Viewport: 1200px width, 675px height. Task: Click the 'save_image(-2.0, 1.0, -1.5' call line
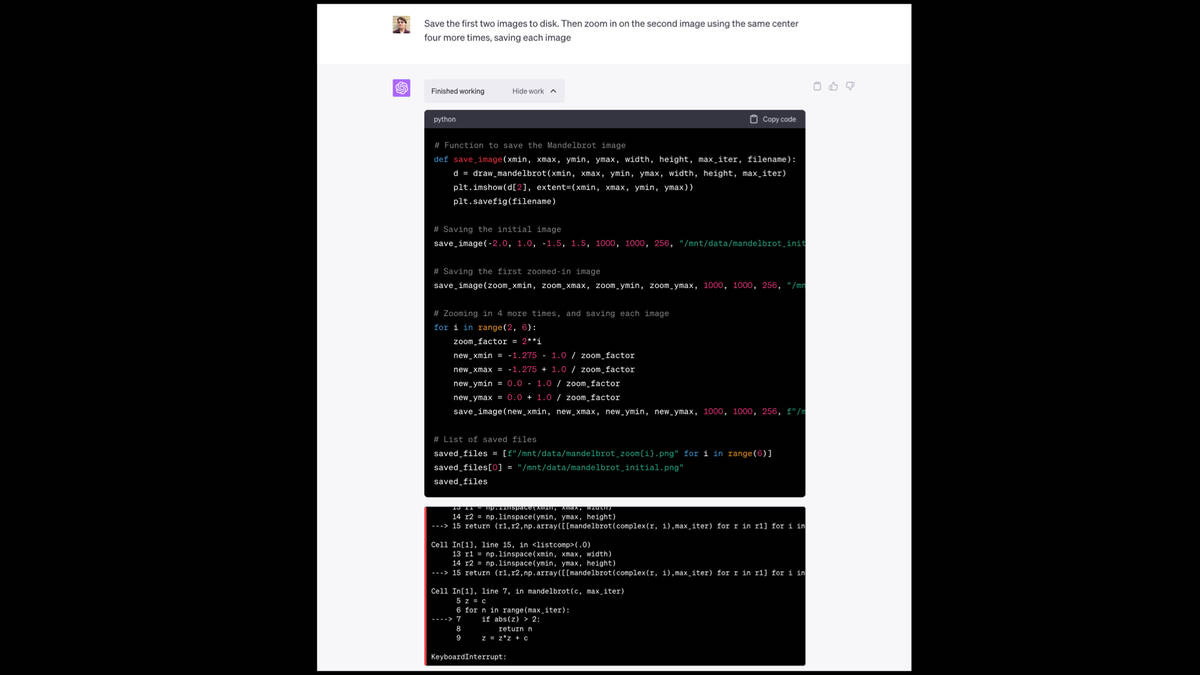pyautogui.click(x=619, y=243)
